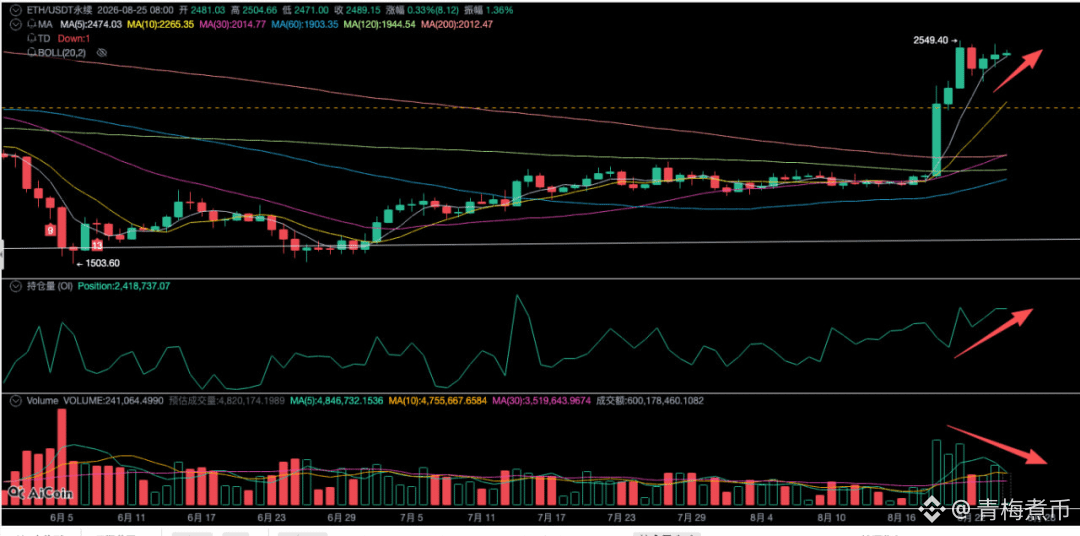The height and width of the screenshot is (536, 1080).
Task: Click the TD indicator name label
Action: (x=44, y=38)
